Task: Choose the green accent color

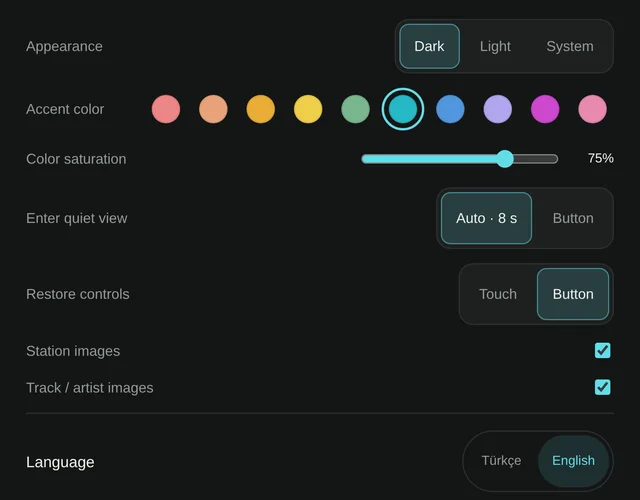Action: coord(356,109)
